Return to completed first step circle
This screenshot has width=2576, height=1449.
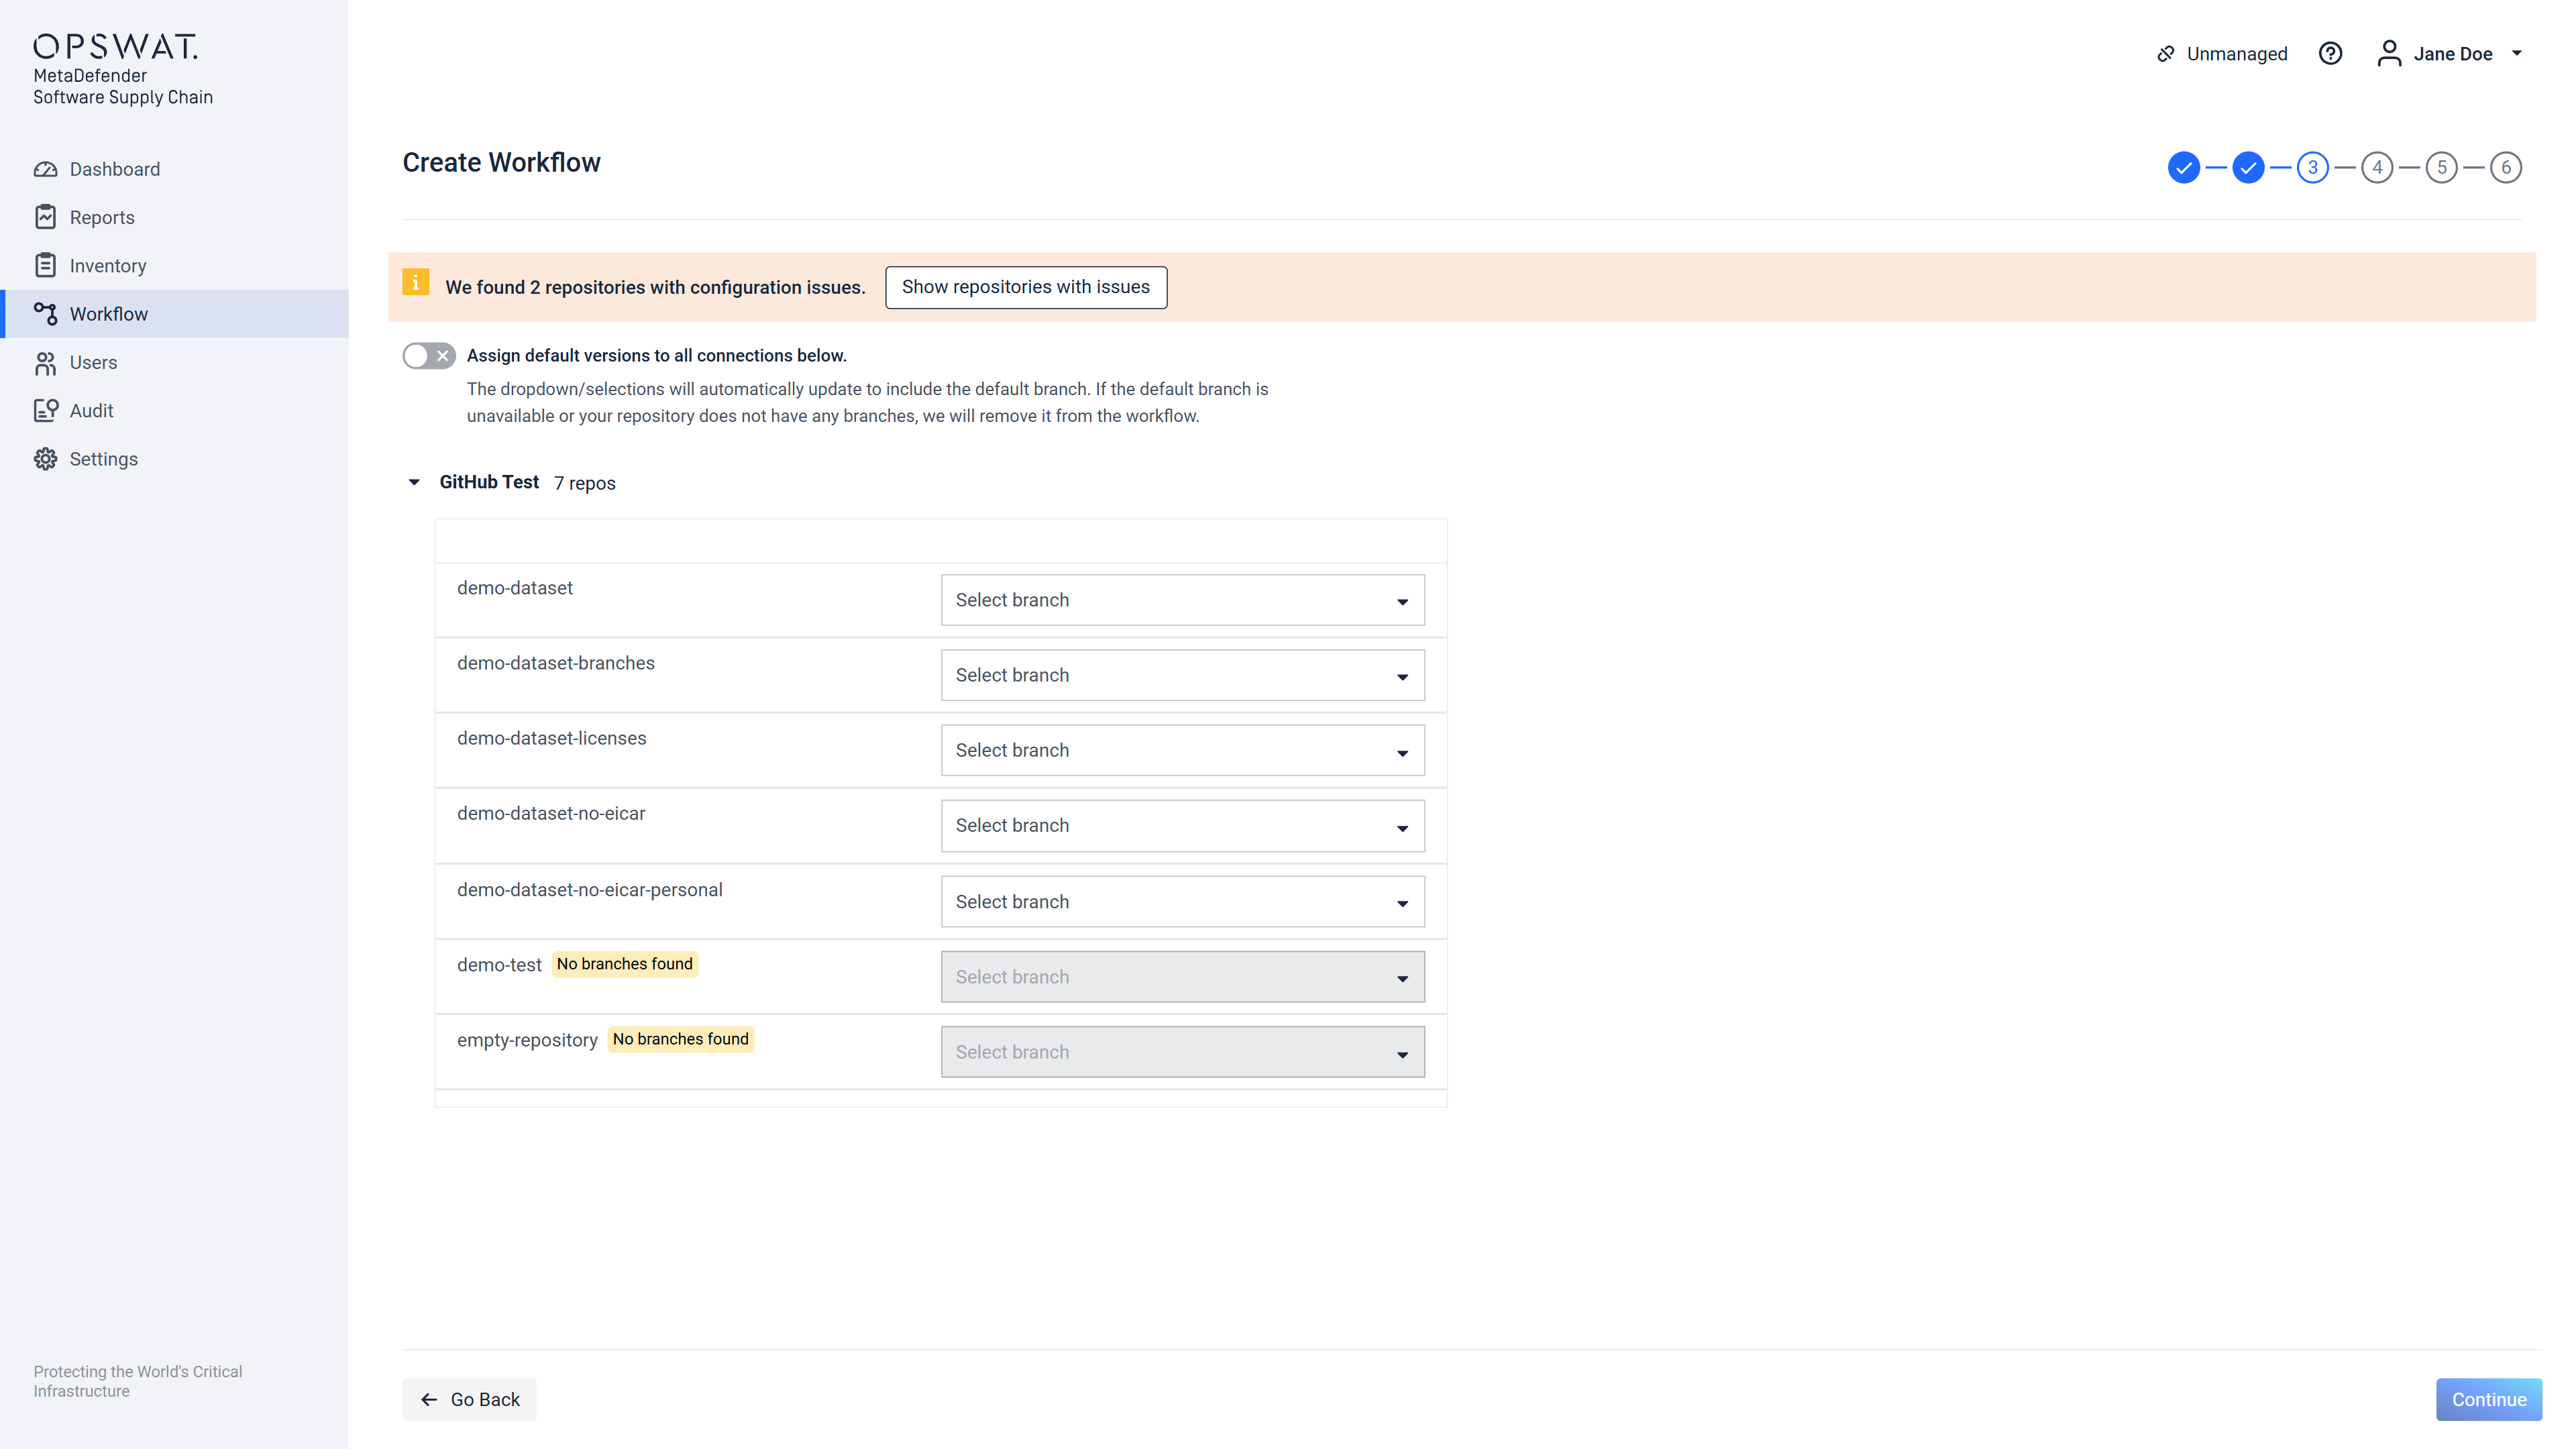2183,168
